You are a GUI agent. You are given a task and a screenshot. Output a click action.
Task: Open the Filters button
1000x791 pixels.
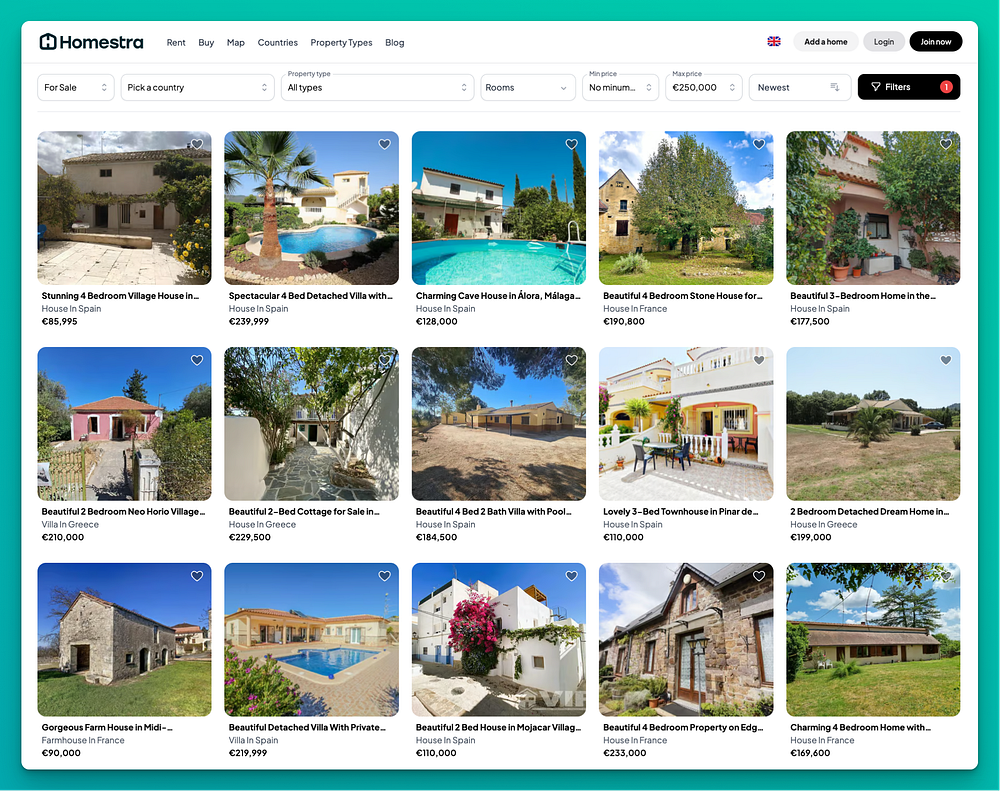tap(909, 87)
